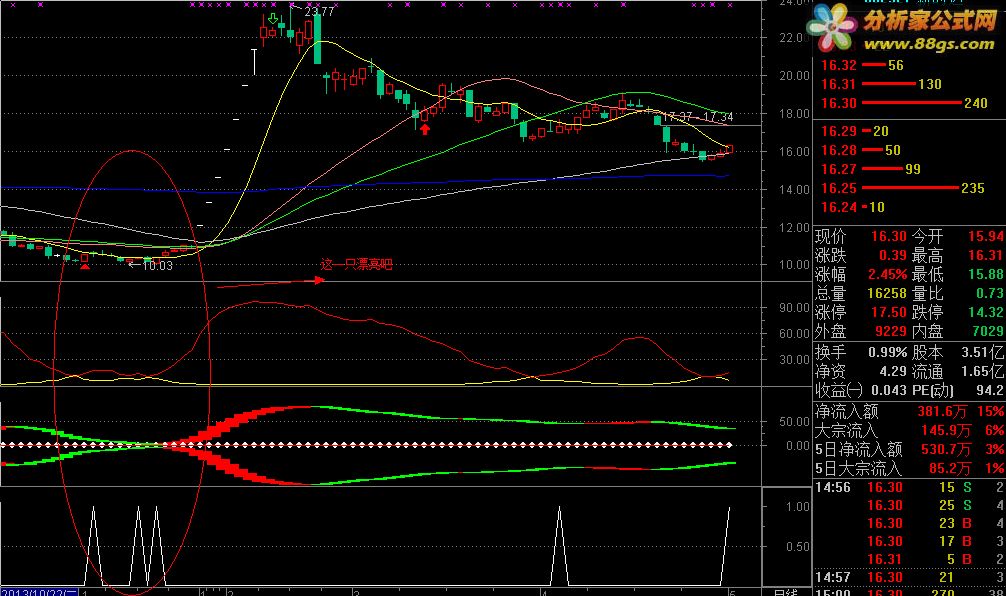The height and width of the screenshot is (596, 1006).
Task: Click the 12.00 price axis label
Action: pos(794,228)
